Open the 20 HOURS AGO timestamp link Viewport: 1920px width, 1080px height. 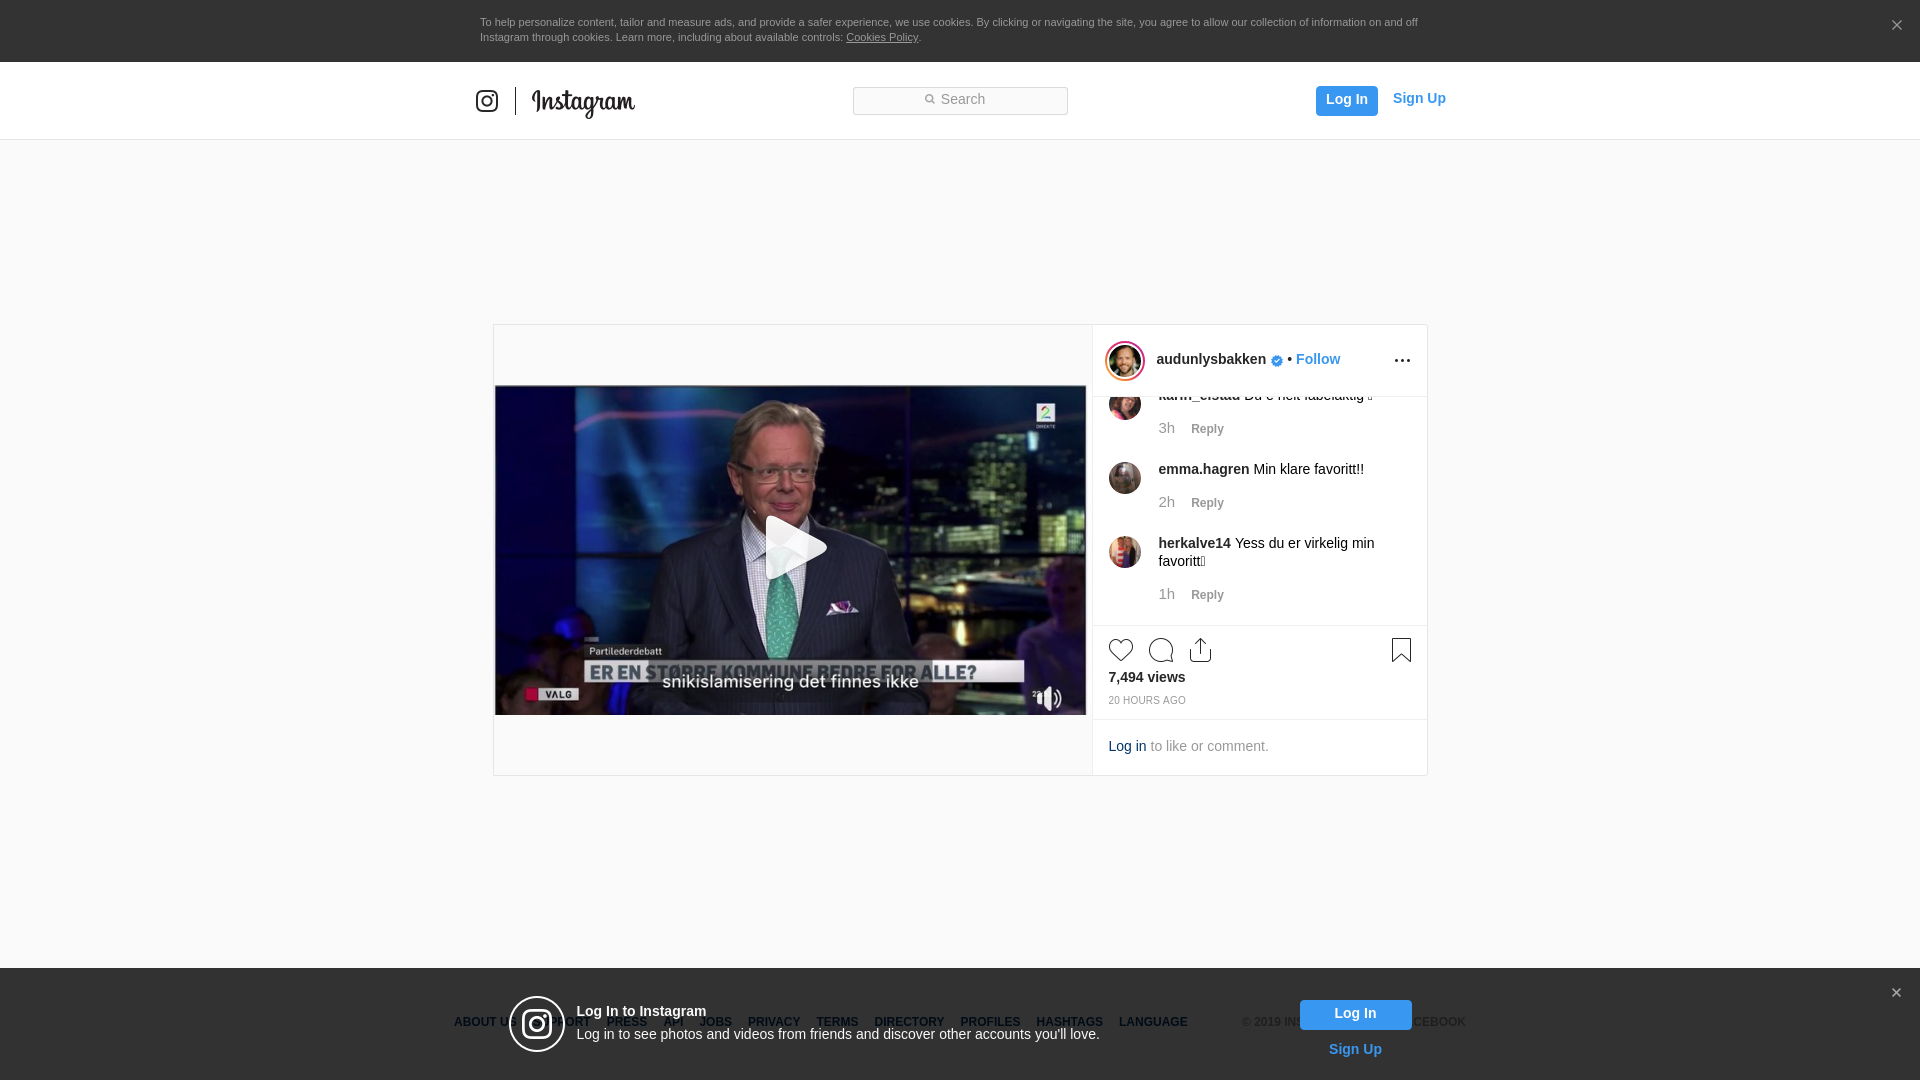point(1147,701)
